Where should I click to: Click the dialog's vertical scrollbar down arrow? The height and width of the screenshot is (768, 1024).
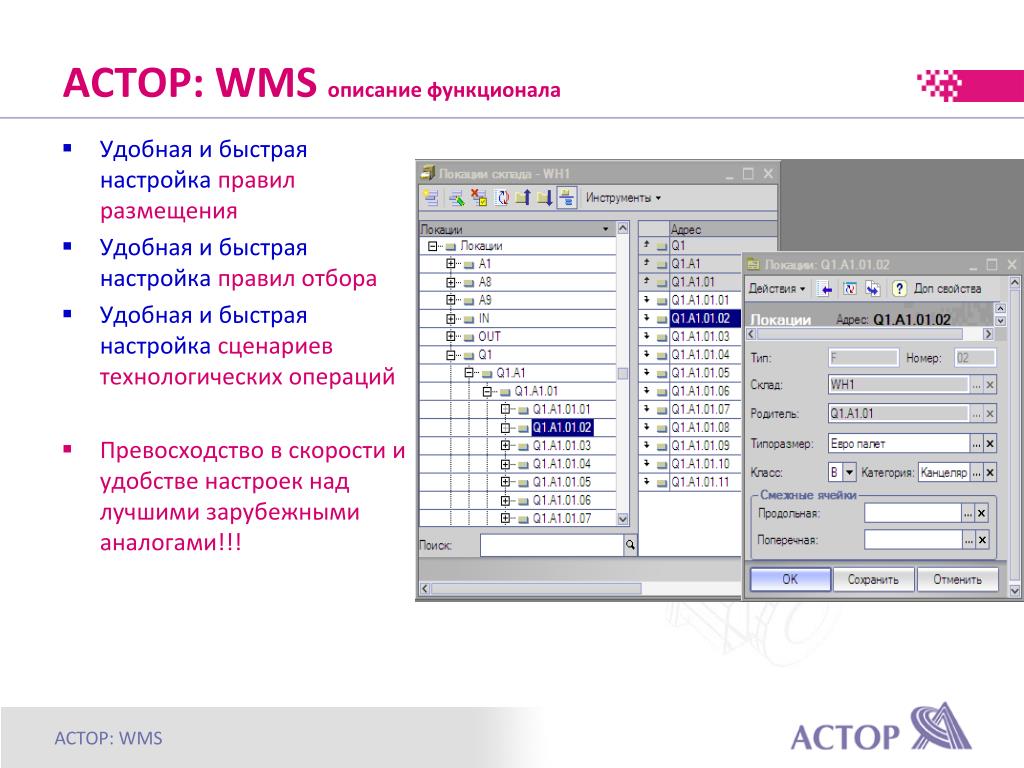1014,590
